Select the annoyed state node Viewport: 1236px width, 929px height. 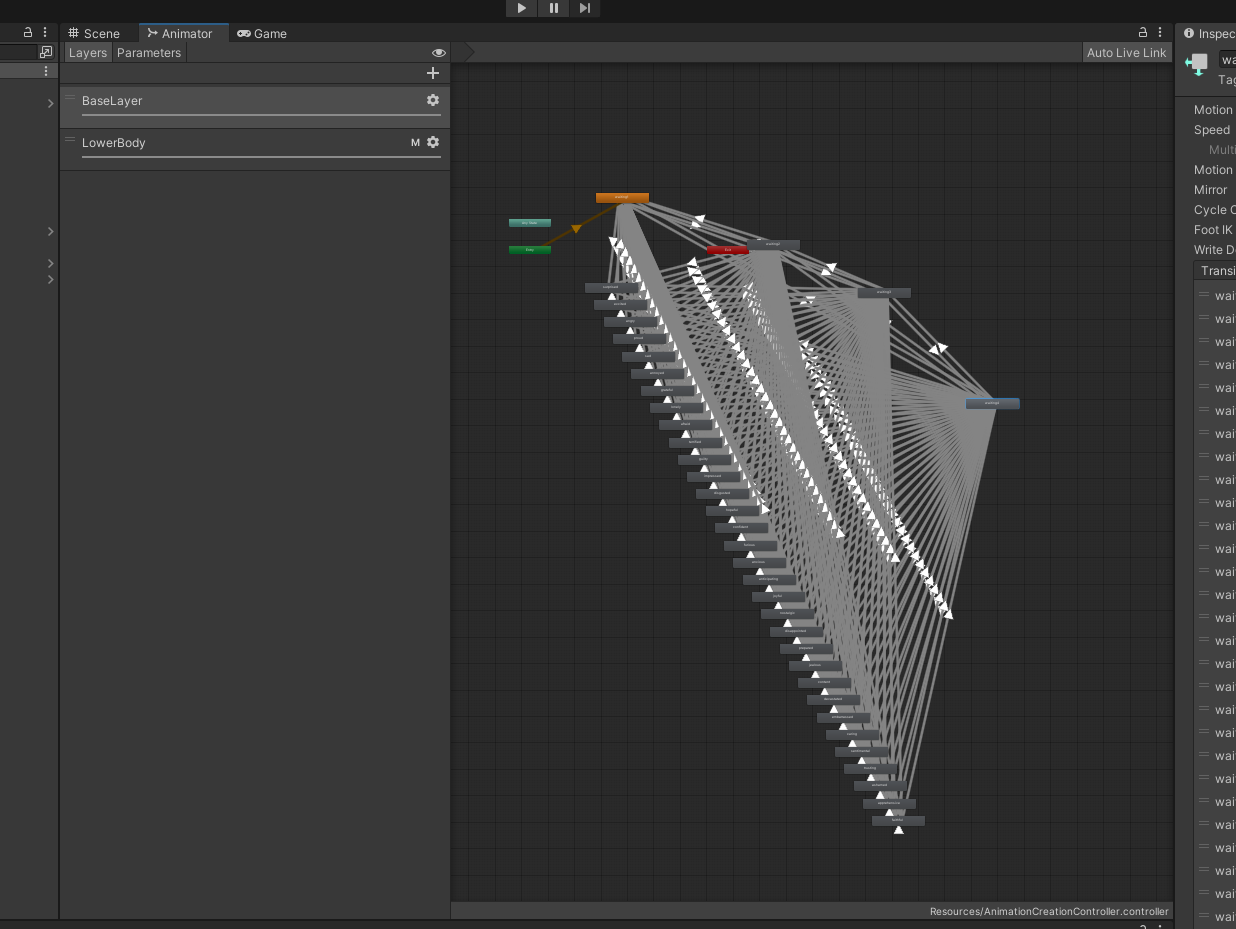point(657,373)
